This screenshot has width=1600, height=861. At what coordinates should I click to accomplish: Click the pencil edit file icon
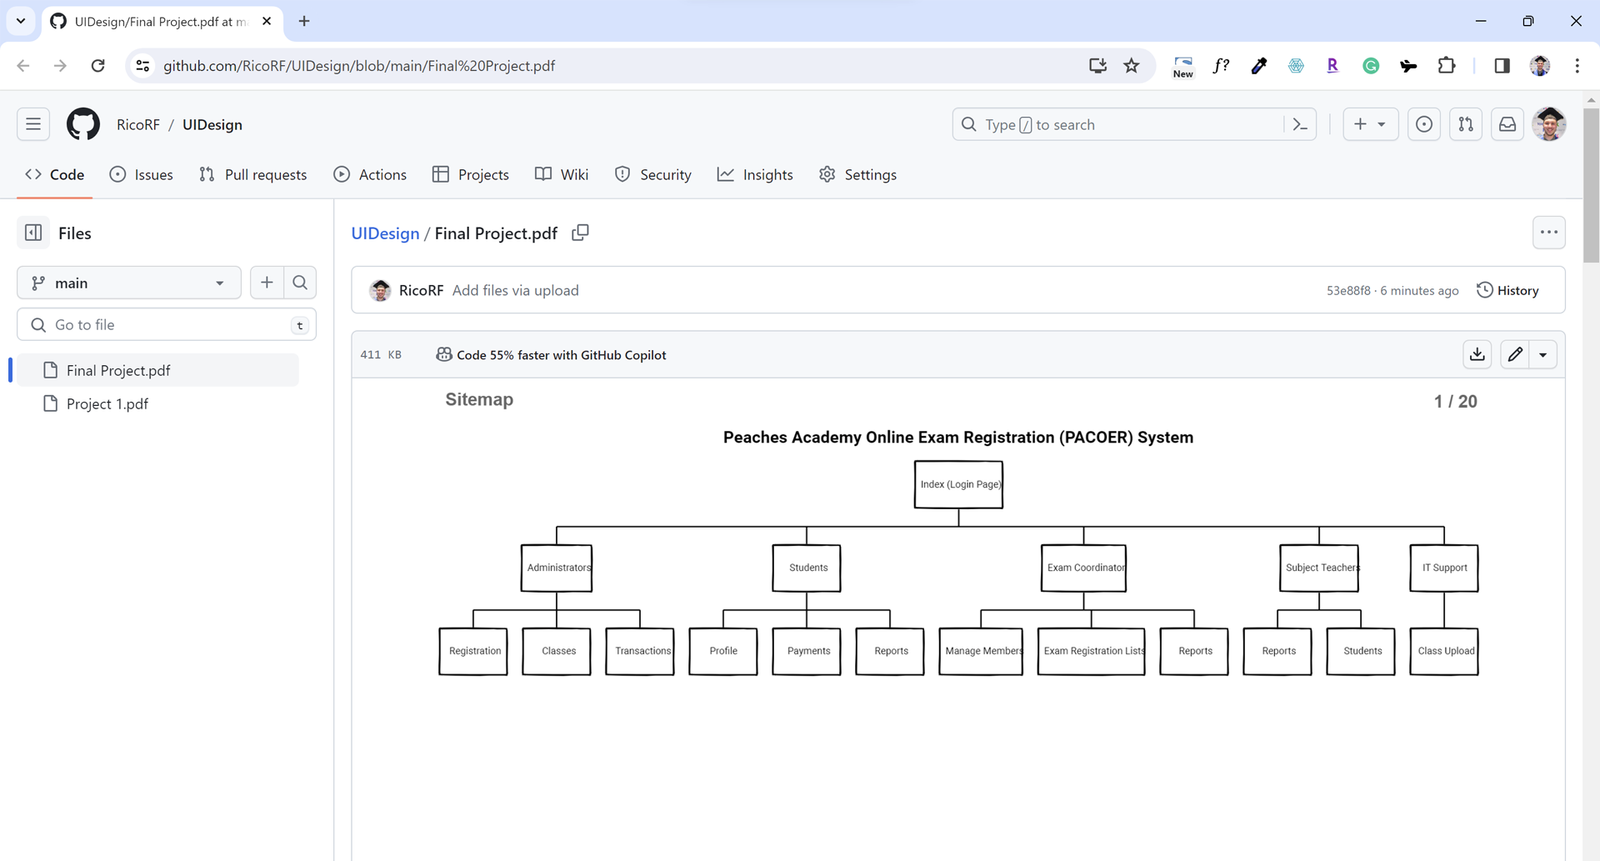(x=1515, y=355)
